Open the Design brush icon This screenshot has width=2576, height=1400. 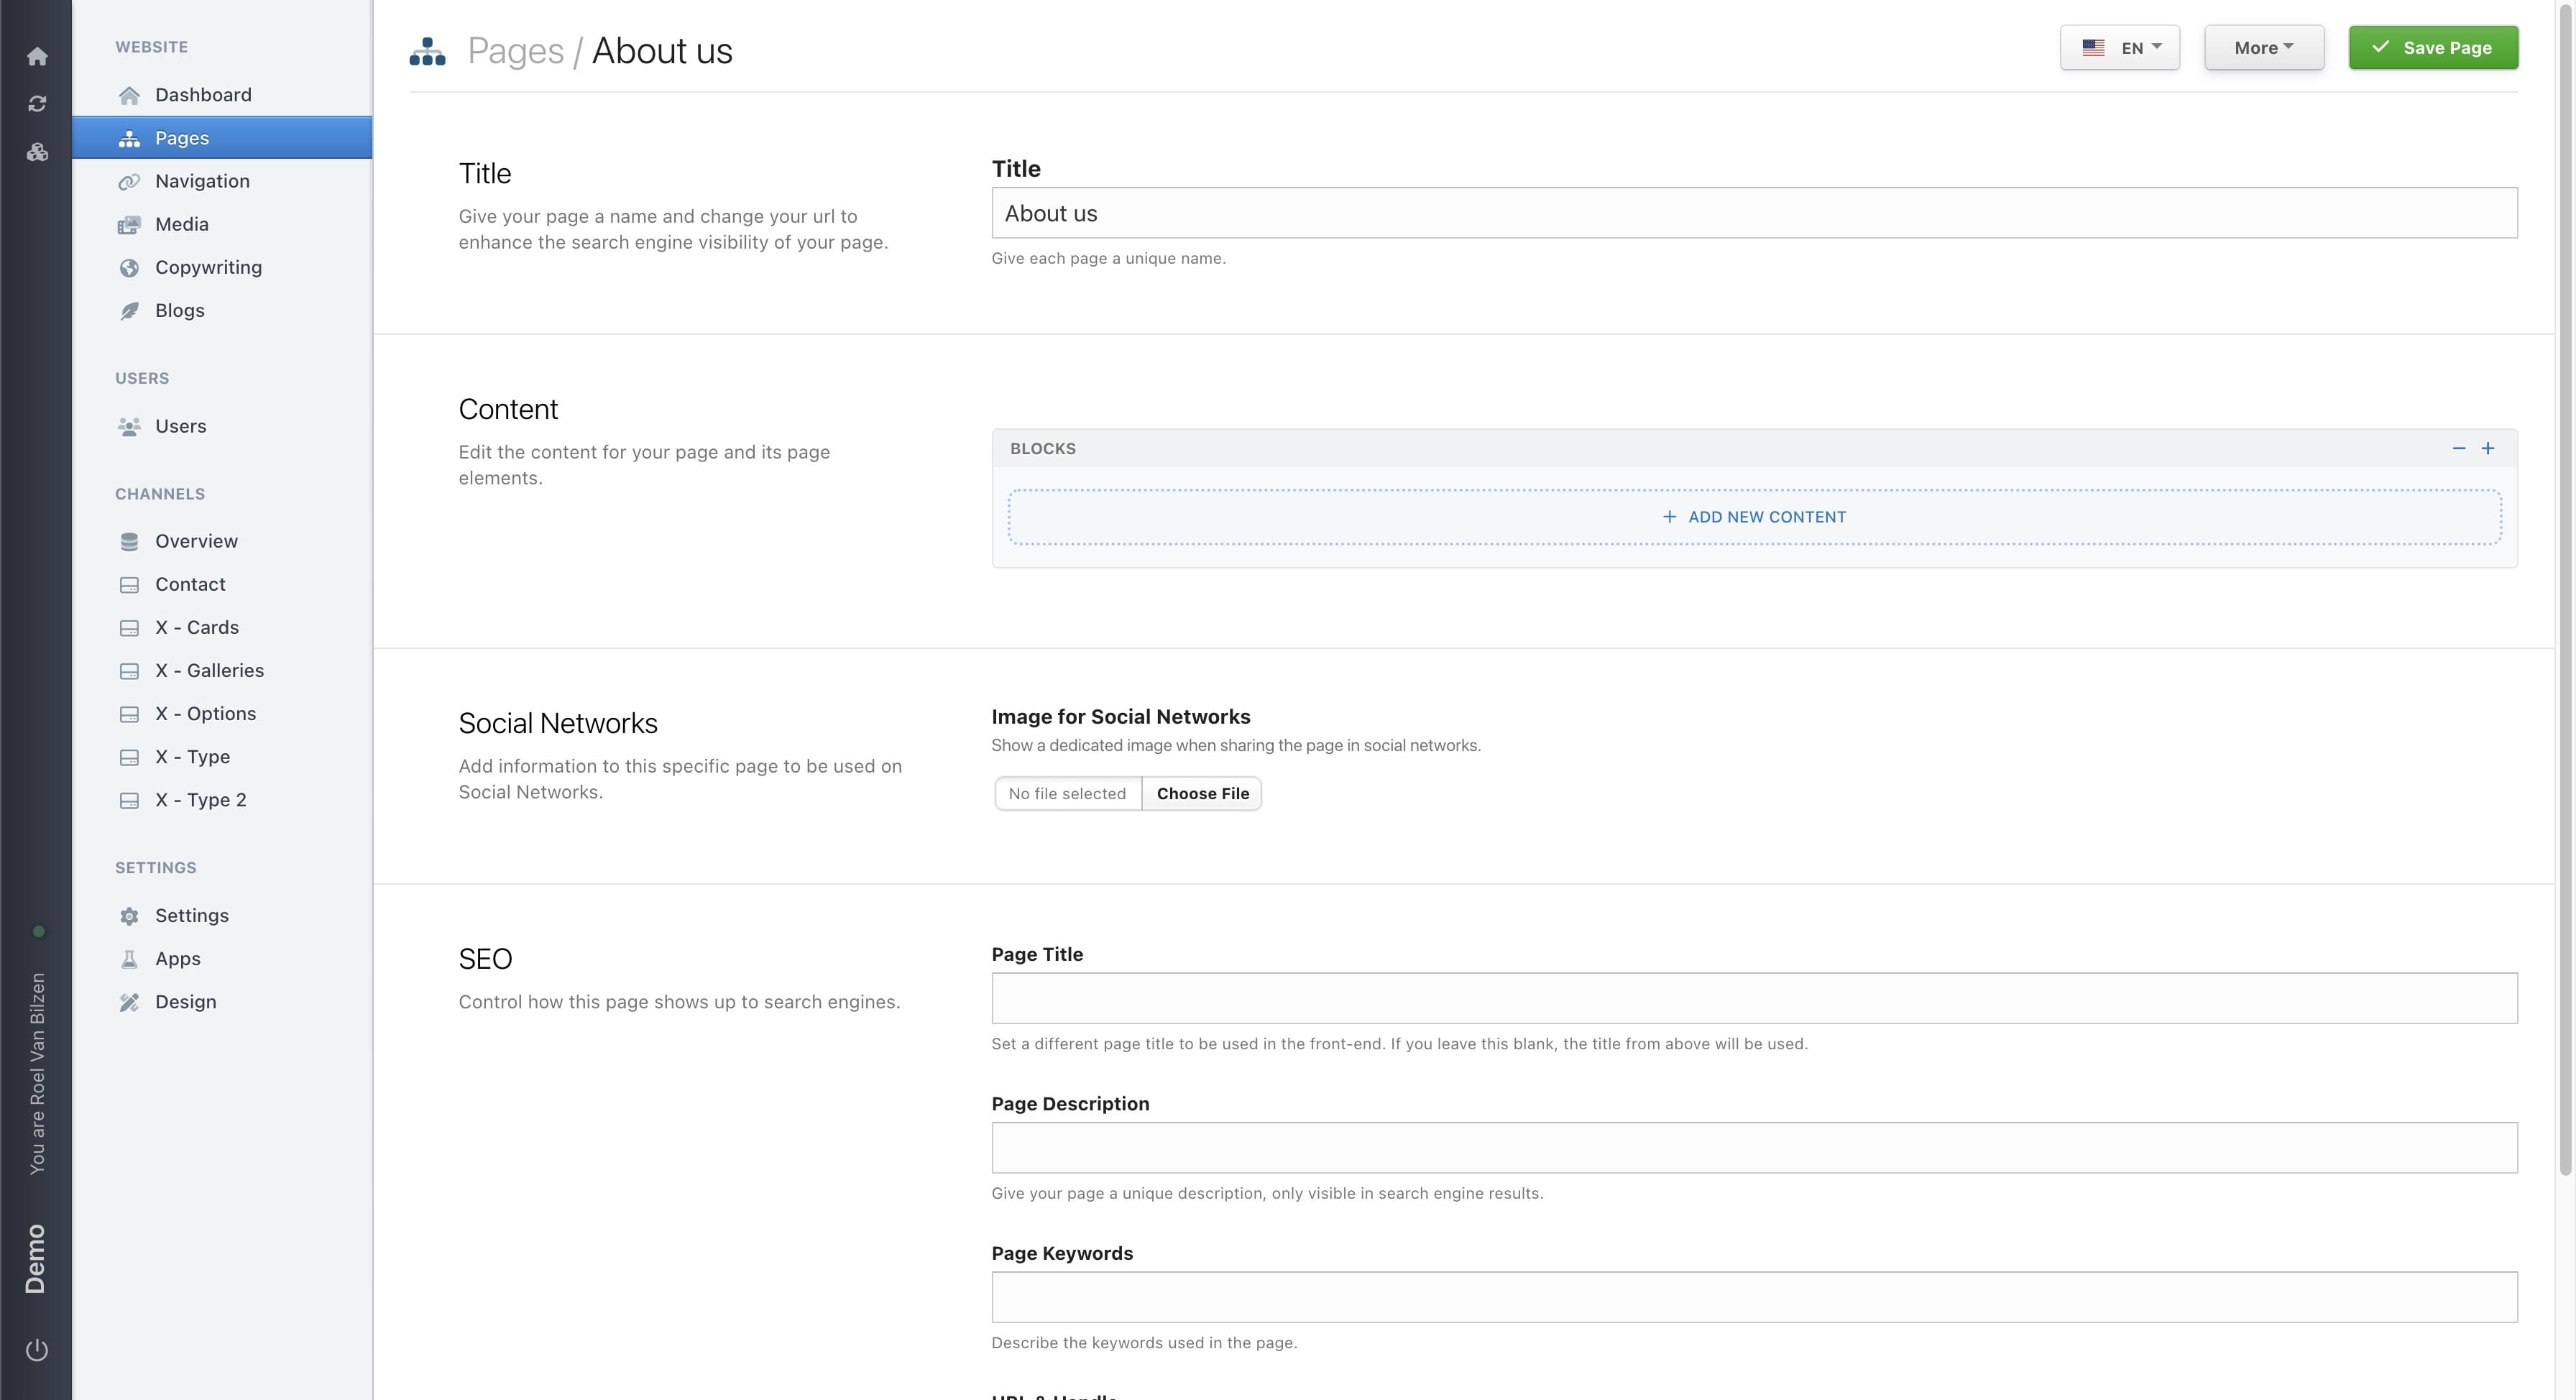[x=130, y=1001]
